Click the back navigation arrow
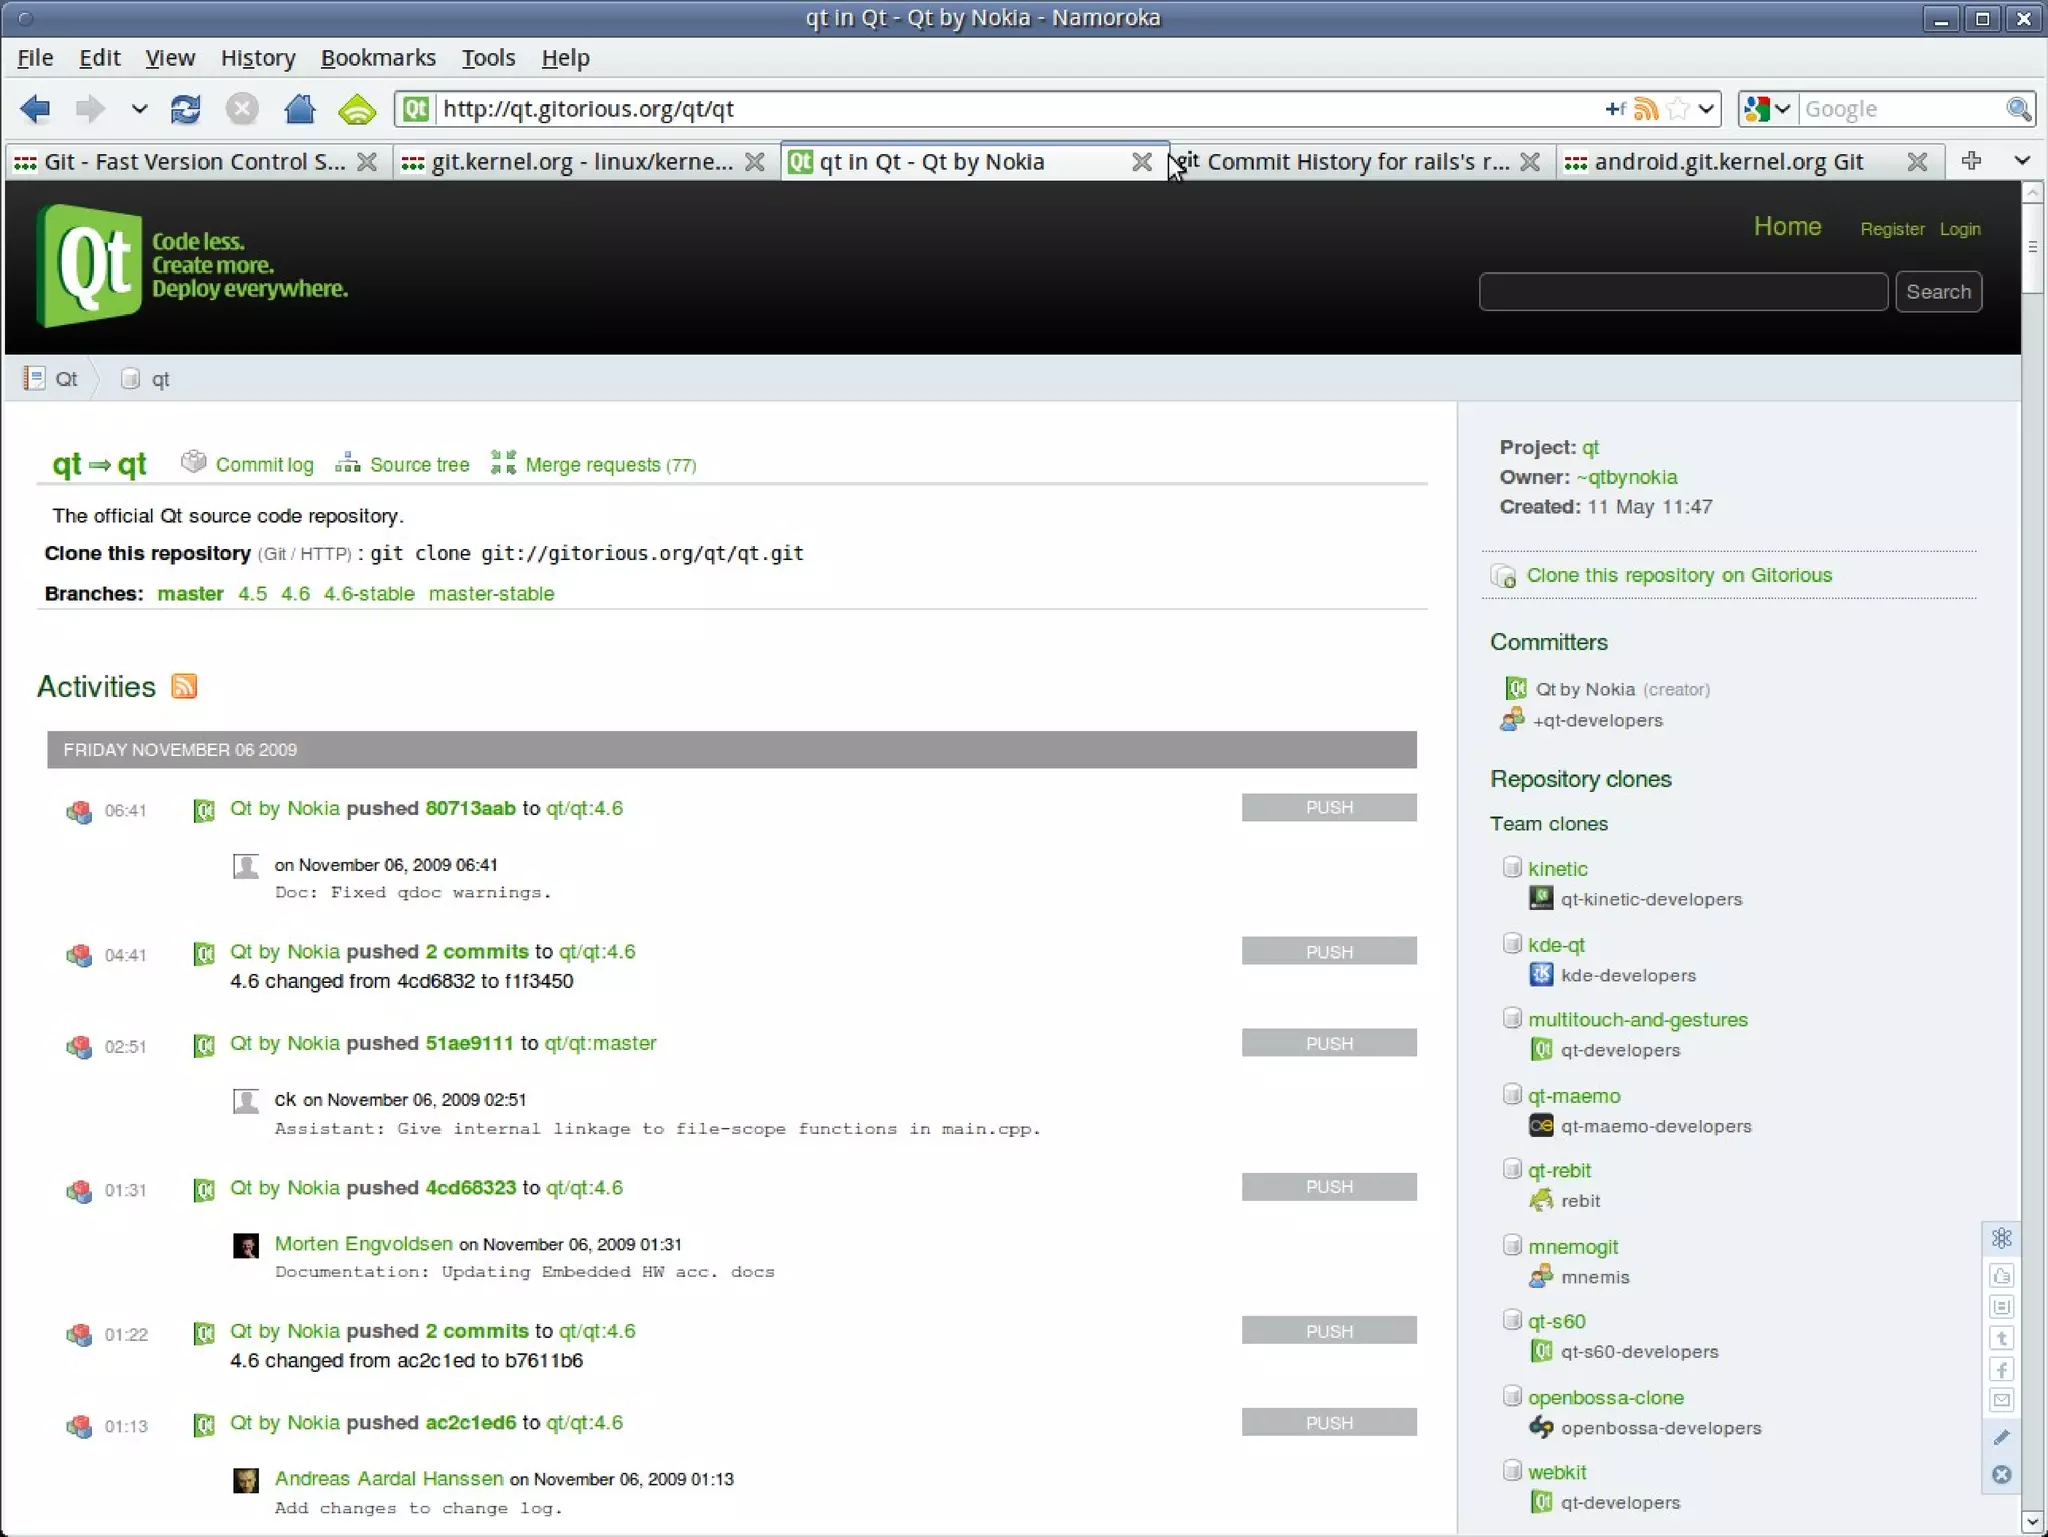The width and height of the screenshot is (2048, 1537). click(35, 109)
